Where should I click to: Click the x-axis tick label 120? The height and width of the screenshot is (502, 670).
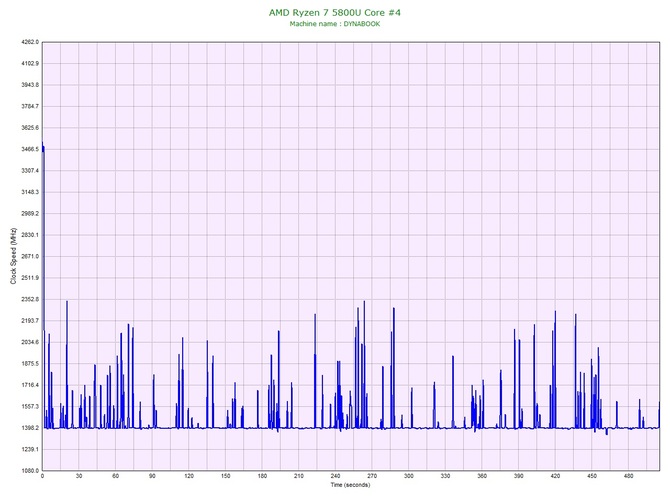pos(189,476)
